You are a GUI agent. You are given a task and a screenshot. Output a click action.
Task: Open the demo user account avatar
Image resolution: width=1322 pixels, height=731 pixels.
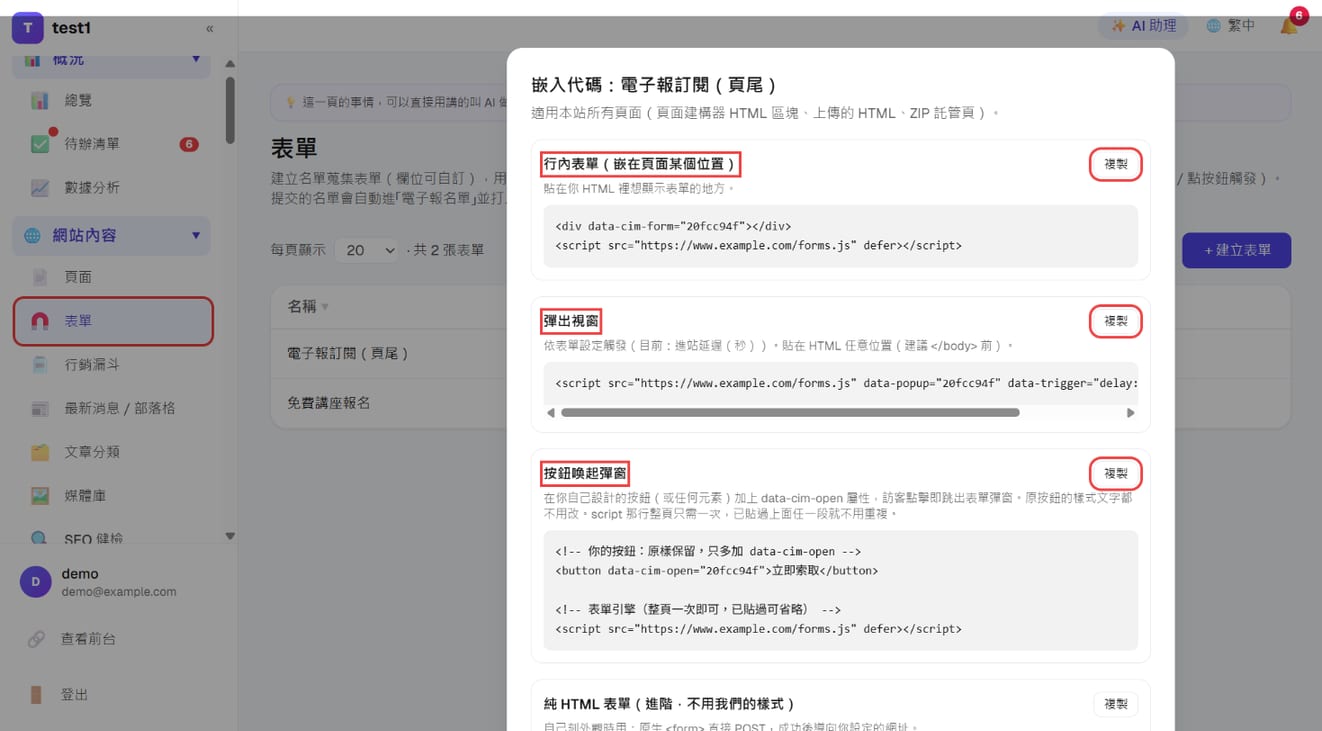point(35,582)
